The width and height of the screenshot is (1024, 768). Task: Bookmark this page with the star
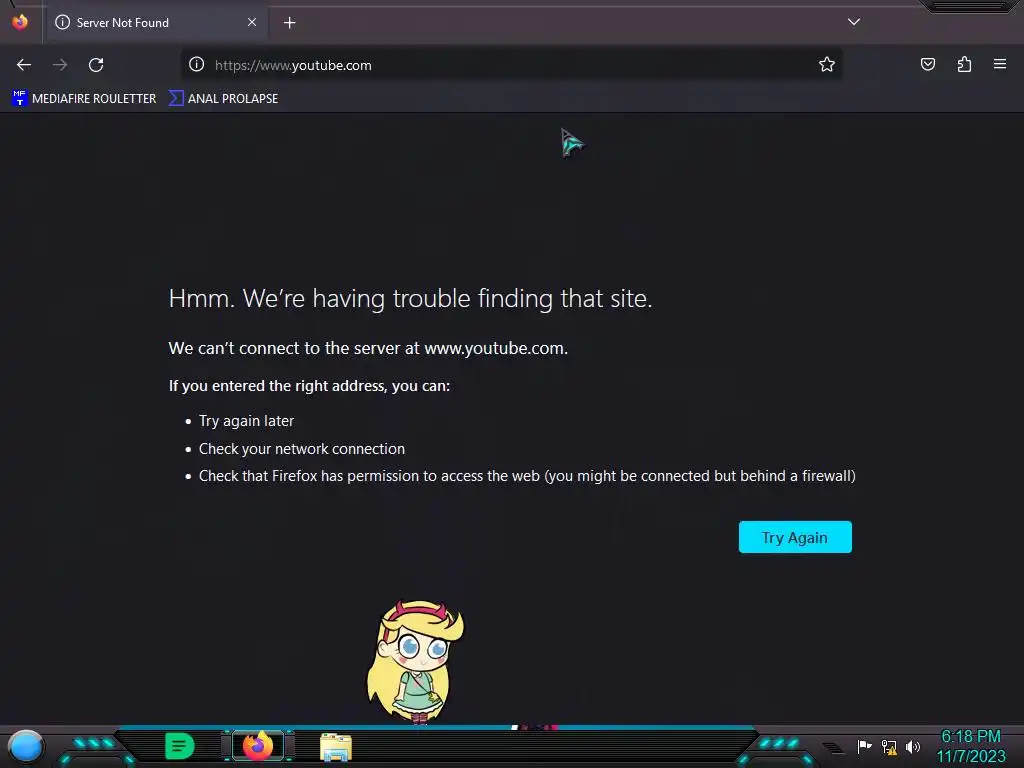click(826, 64)
